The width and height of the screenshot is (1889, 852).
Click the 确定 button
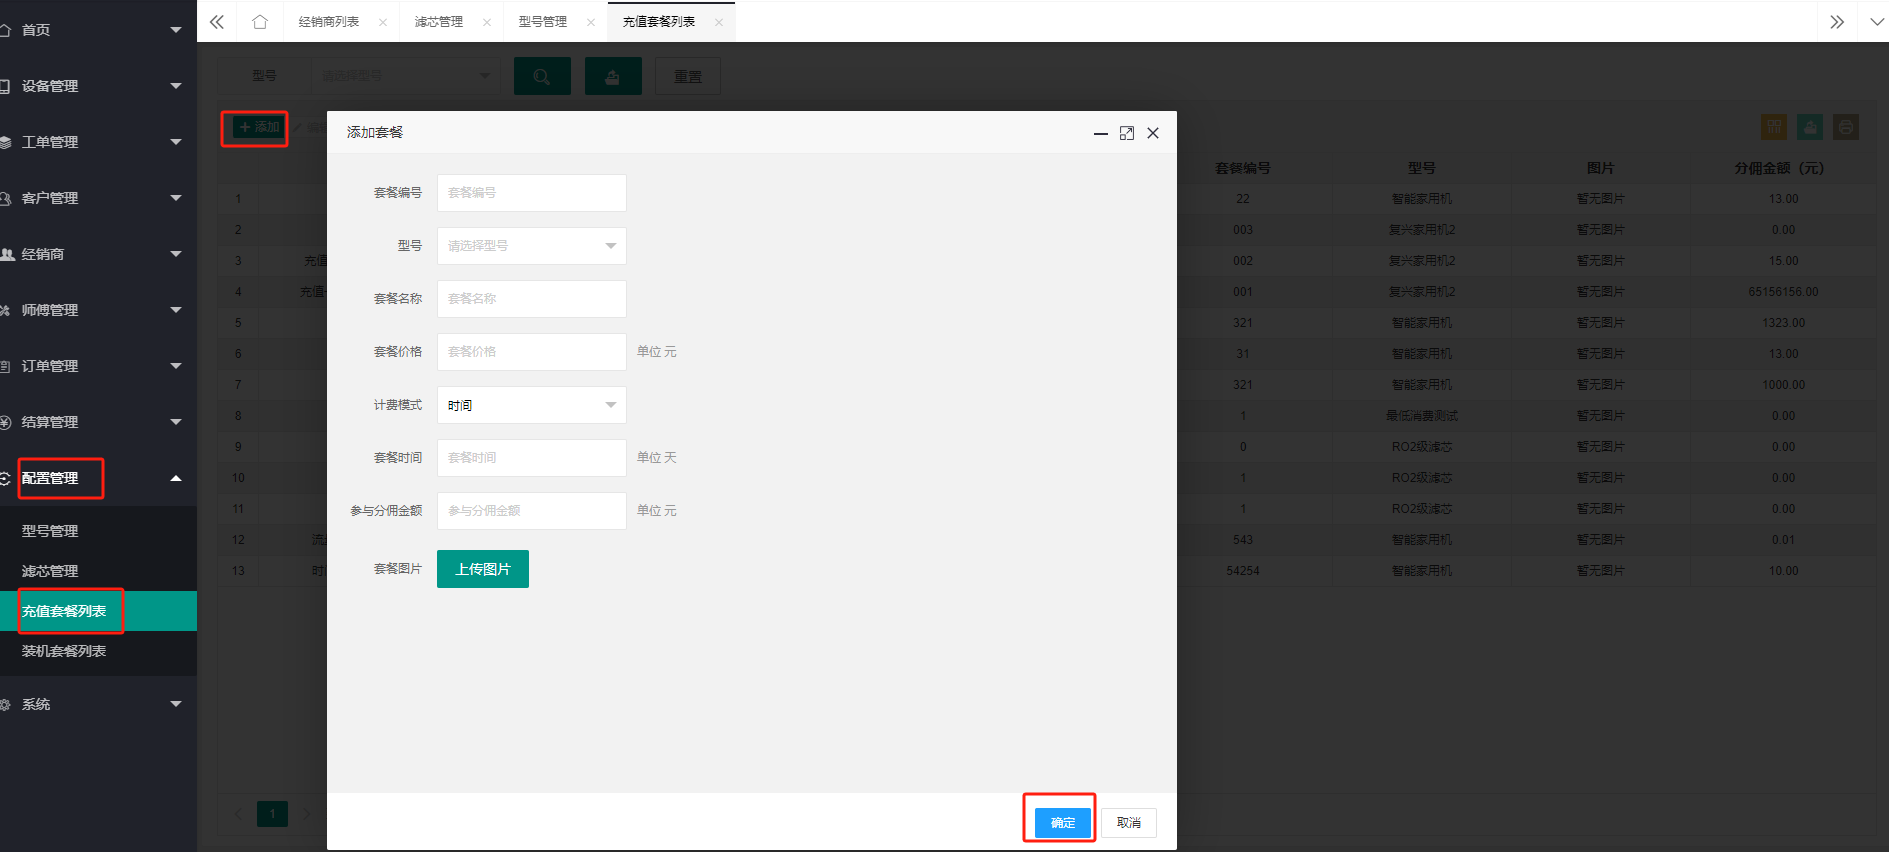[x=1063, y=822]
